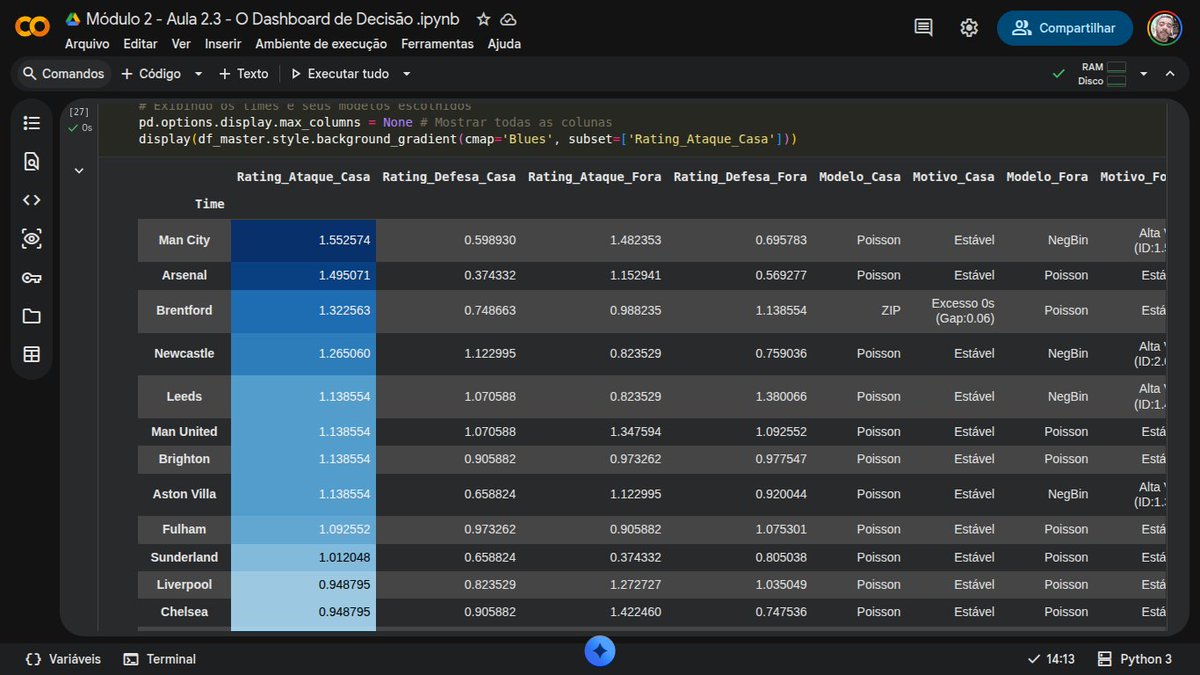
Task: Open RAM and Disk resource indicator
Action: [x=1103, y=74]
